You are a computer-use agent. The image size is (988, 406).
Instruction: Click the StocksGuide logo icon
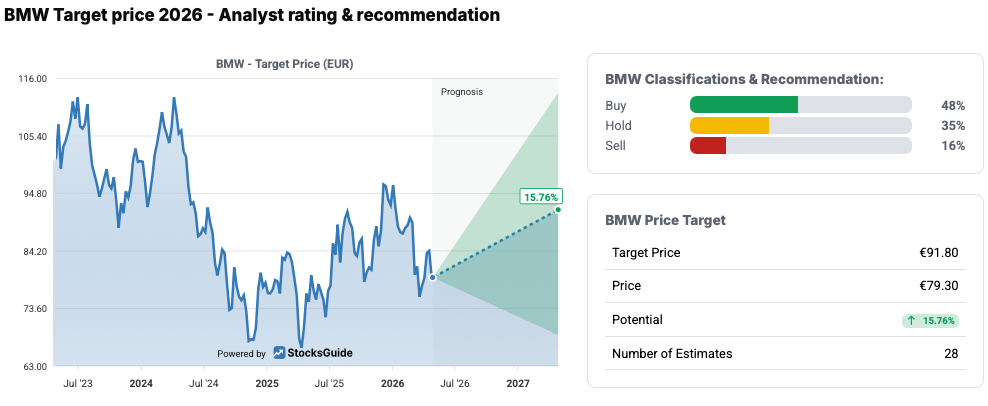coord(279,353)
